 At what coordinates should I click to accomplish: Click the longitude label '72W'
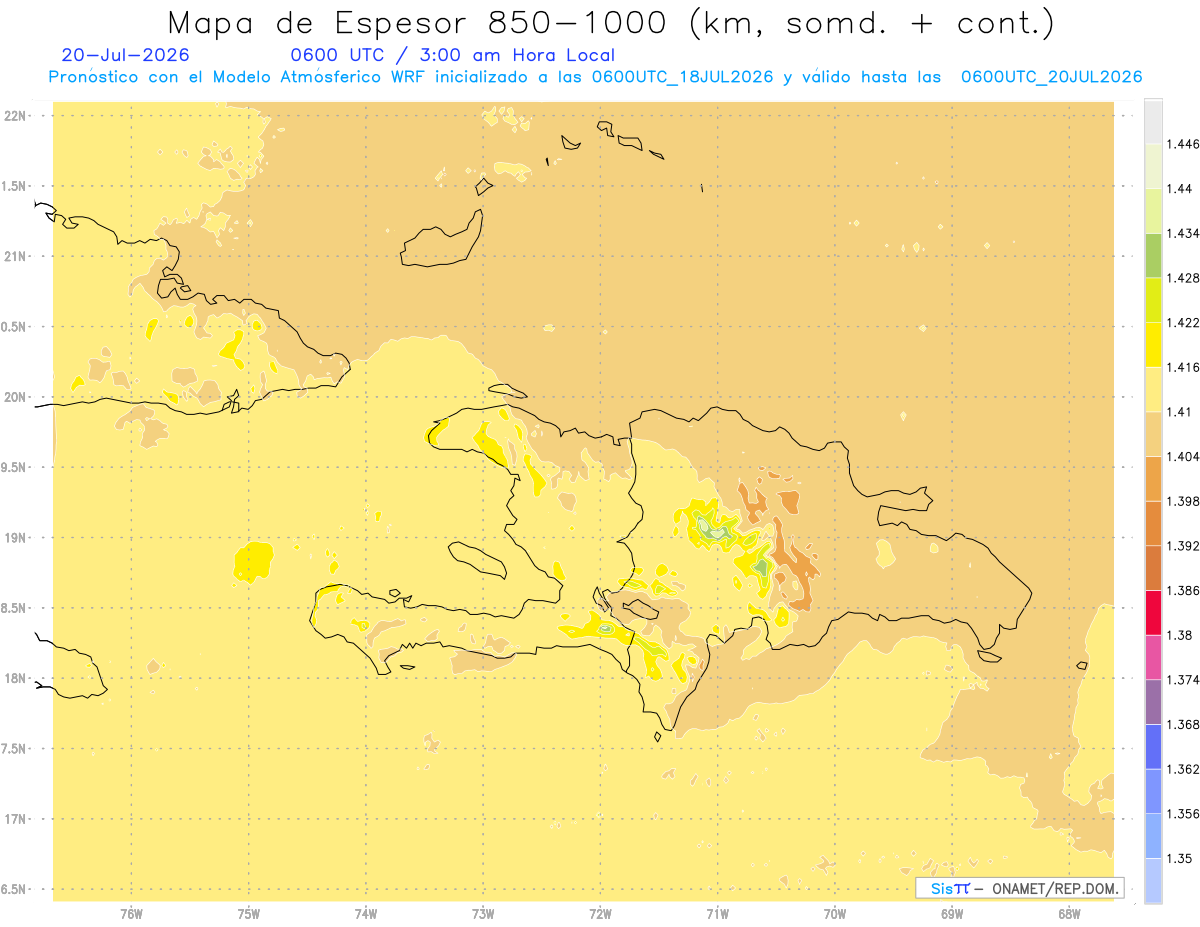pos(600,913)
